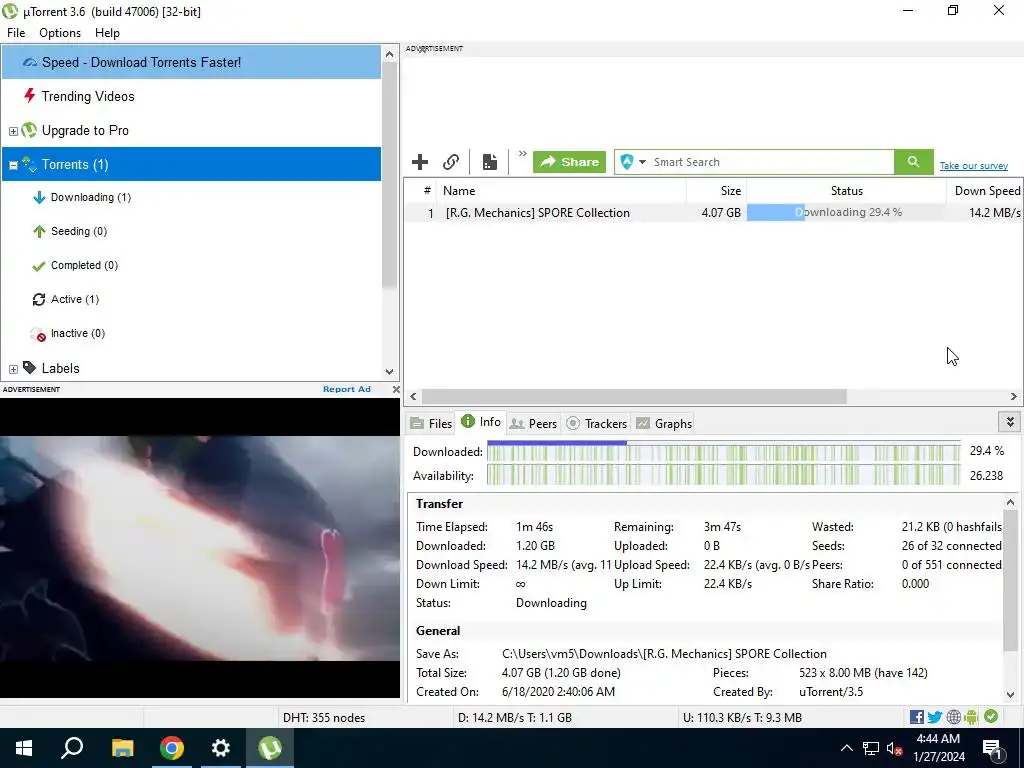Switch to the Peers tab
Screen dimensions: 1024x768
[x=533, y=423]
